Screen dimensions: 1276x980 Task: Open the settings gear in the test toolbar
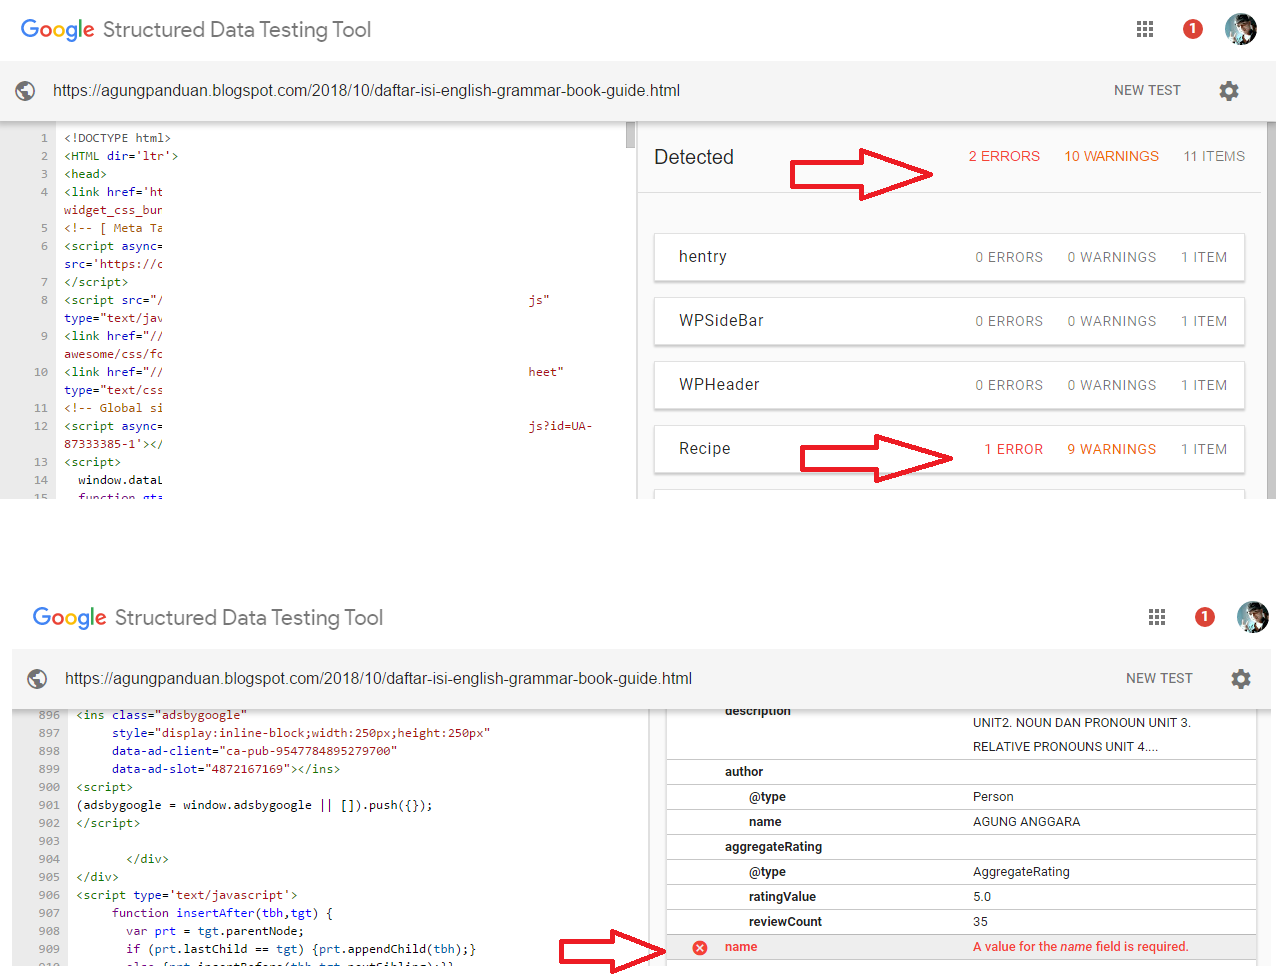tap(1229, 90)
